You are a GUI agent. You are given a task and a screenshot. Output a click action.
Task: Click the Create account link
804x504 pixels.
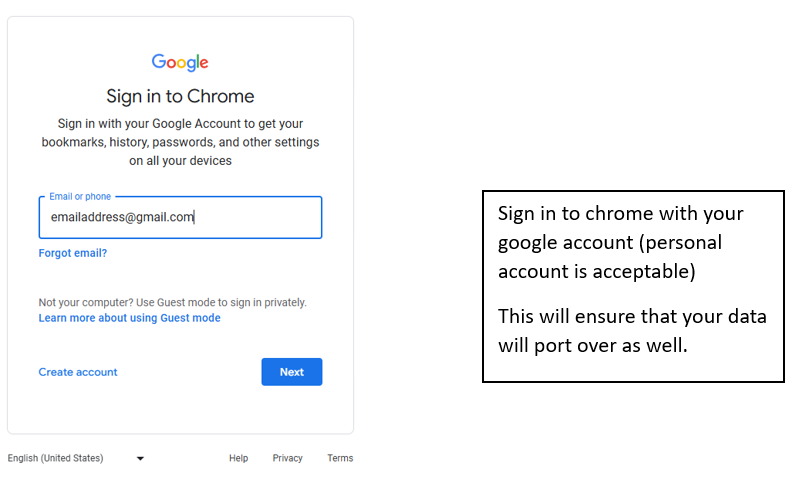coord(78,372)
